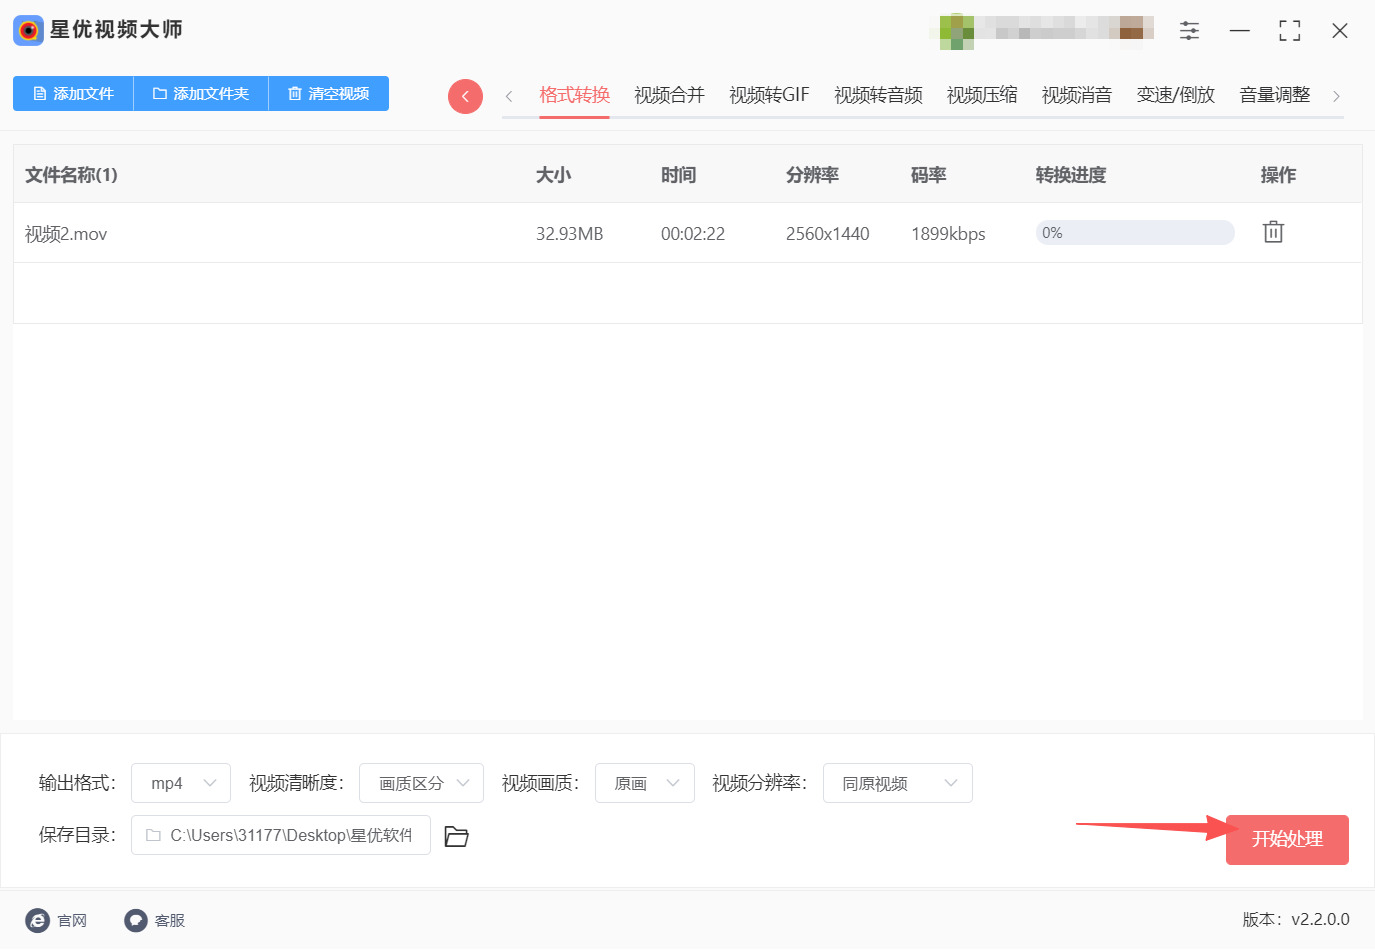Image resolution: width=1375 pixels, height=950 pixels.
Task: Click the right chevron in the tab bar
Action: coord(1337,95)
